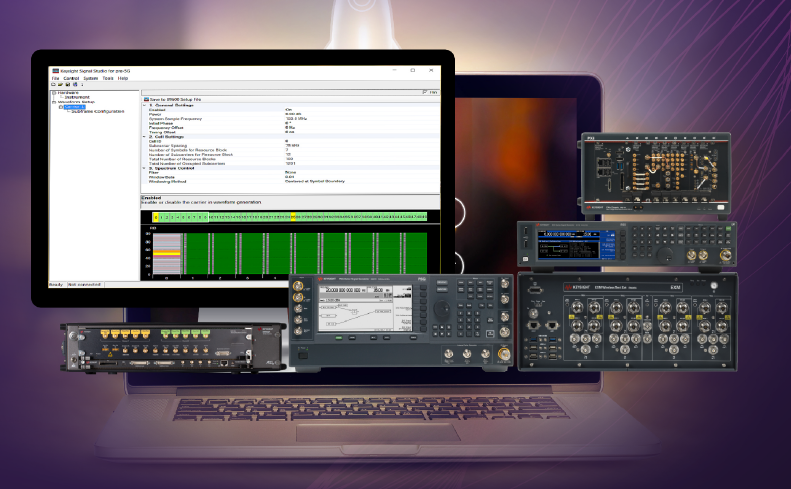Screen dimensions: 791x489
Task: Collapse the Hardware tree node
Action: [54, 93]
